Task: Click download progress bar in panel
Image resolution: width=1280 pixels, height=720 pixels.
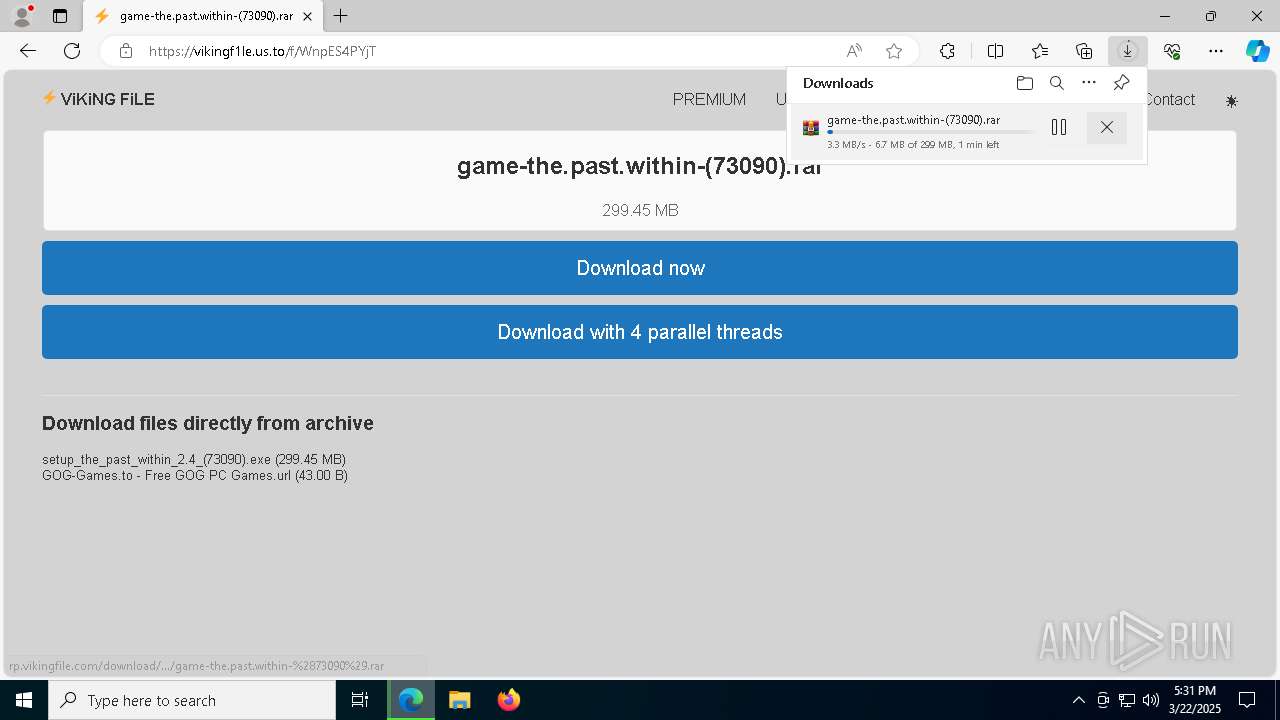Action: (x=931, y=132)
